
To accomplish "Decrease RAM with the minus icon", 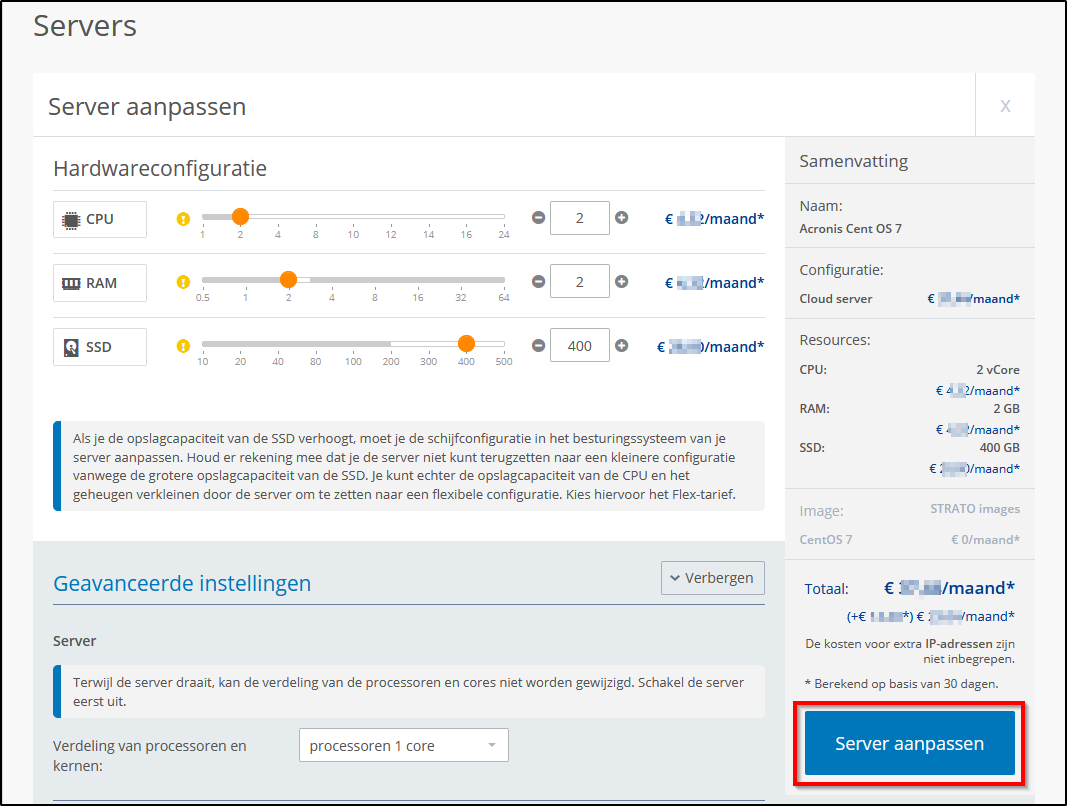I will 538,281.
